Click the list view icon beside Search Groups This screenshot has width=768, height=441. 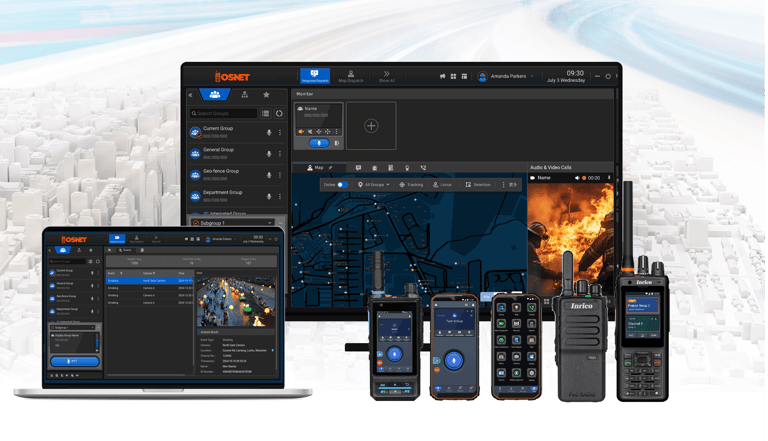(265, 113)
